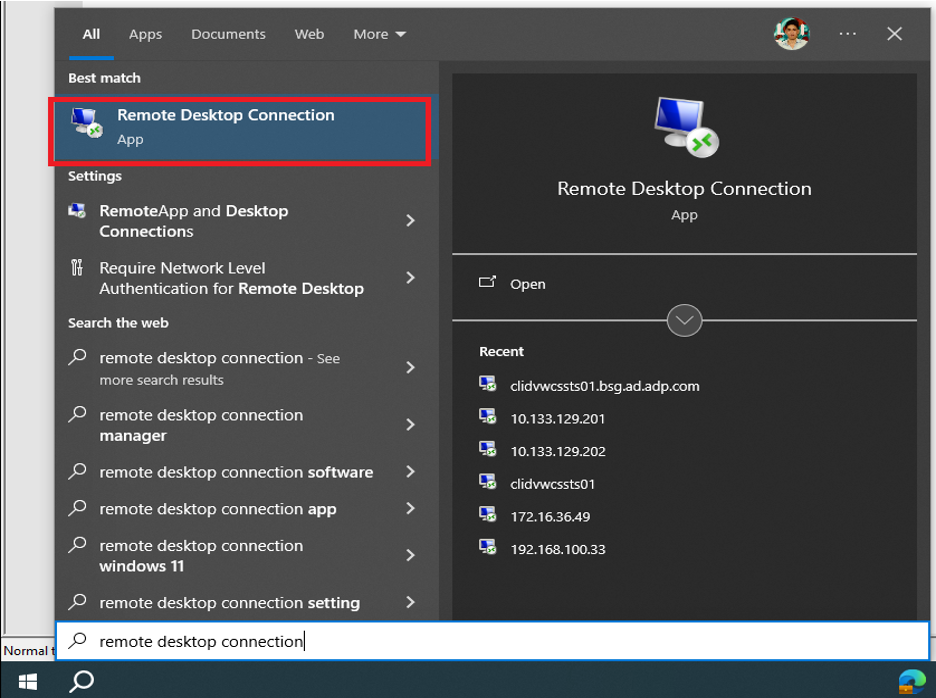Click the Require Network Level Authentication tools icon
The image size is (936, 698).
click(77, 267)
